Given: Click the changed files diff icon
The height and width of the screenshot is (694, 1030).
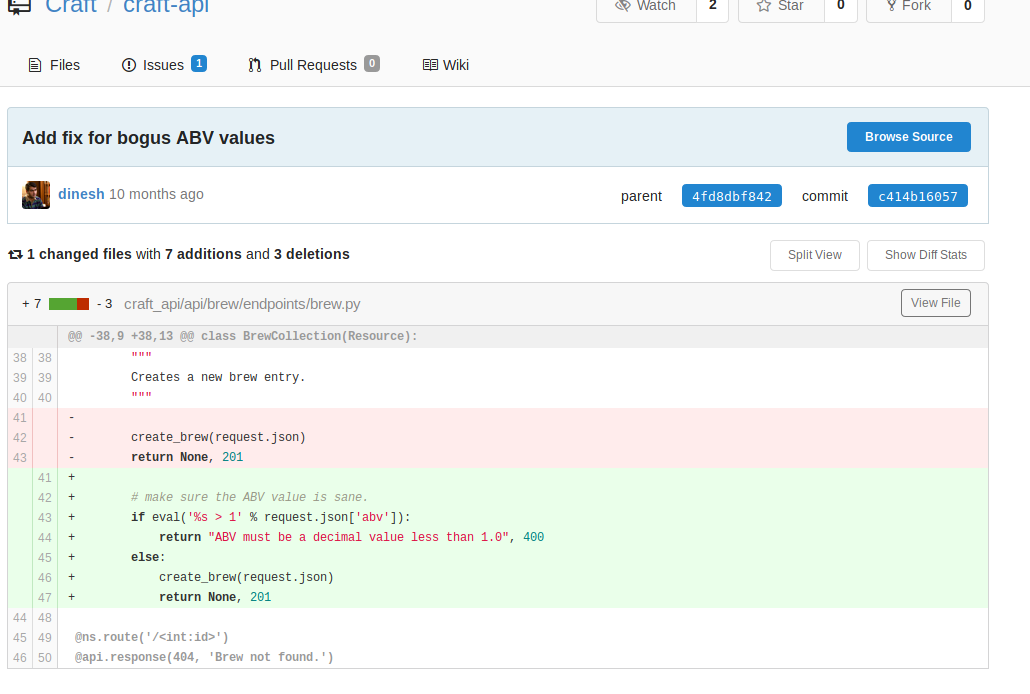Looking at the screenshot, I should click(15, 255).
